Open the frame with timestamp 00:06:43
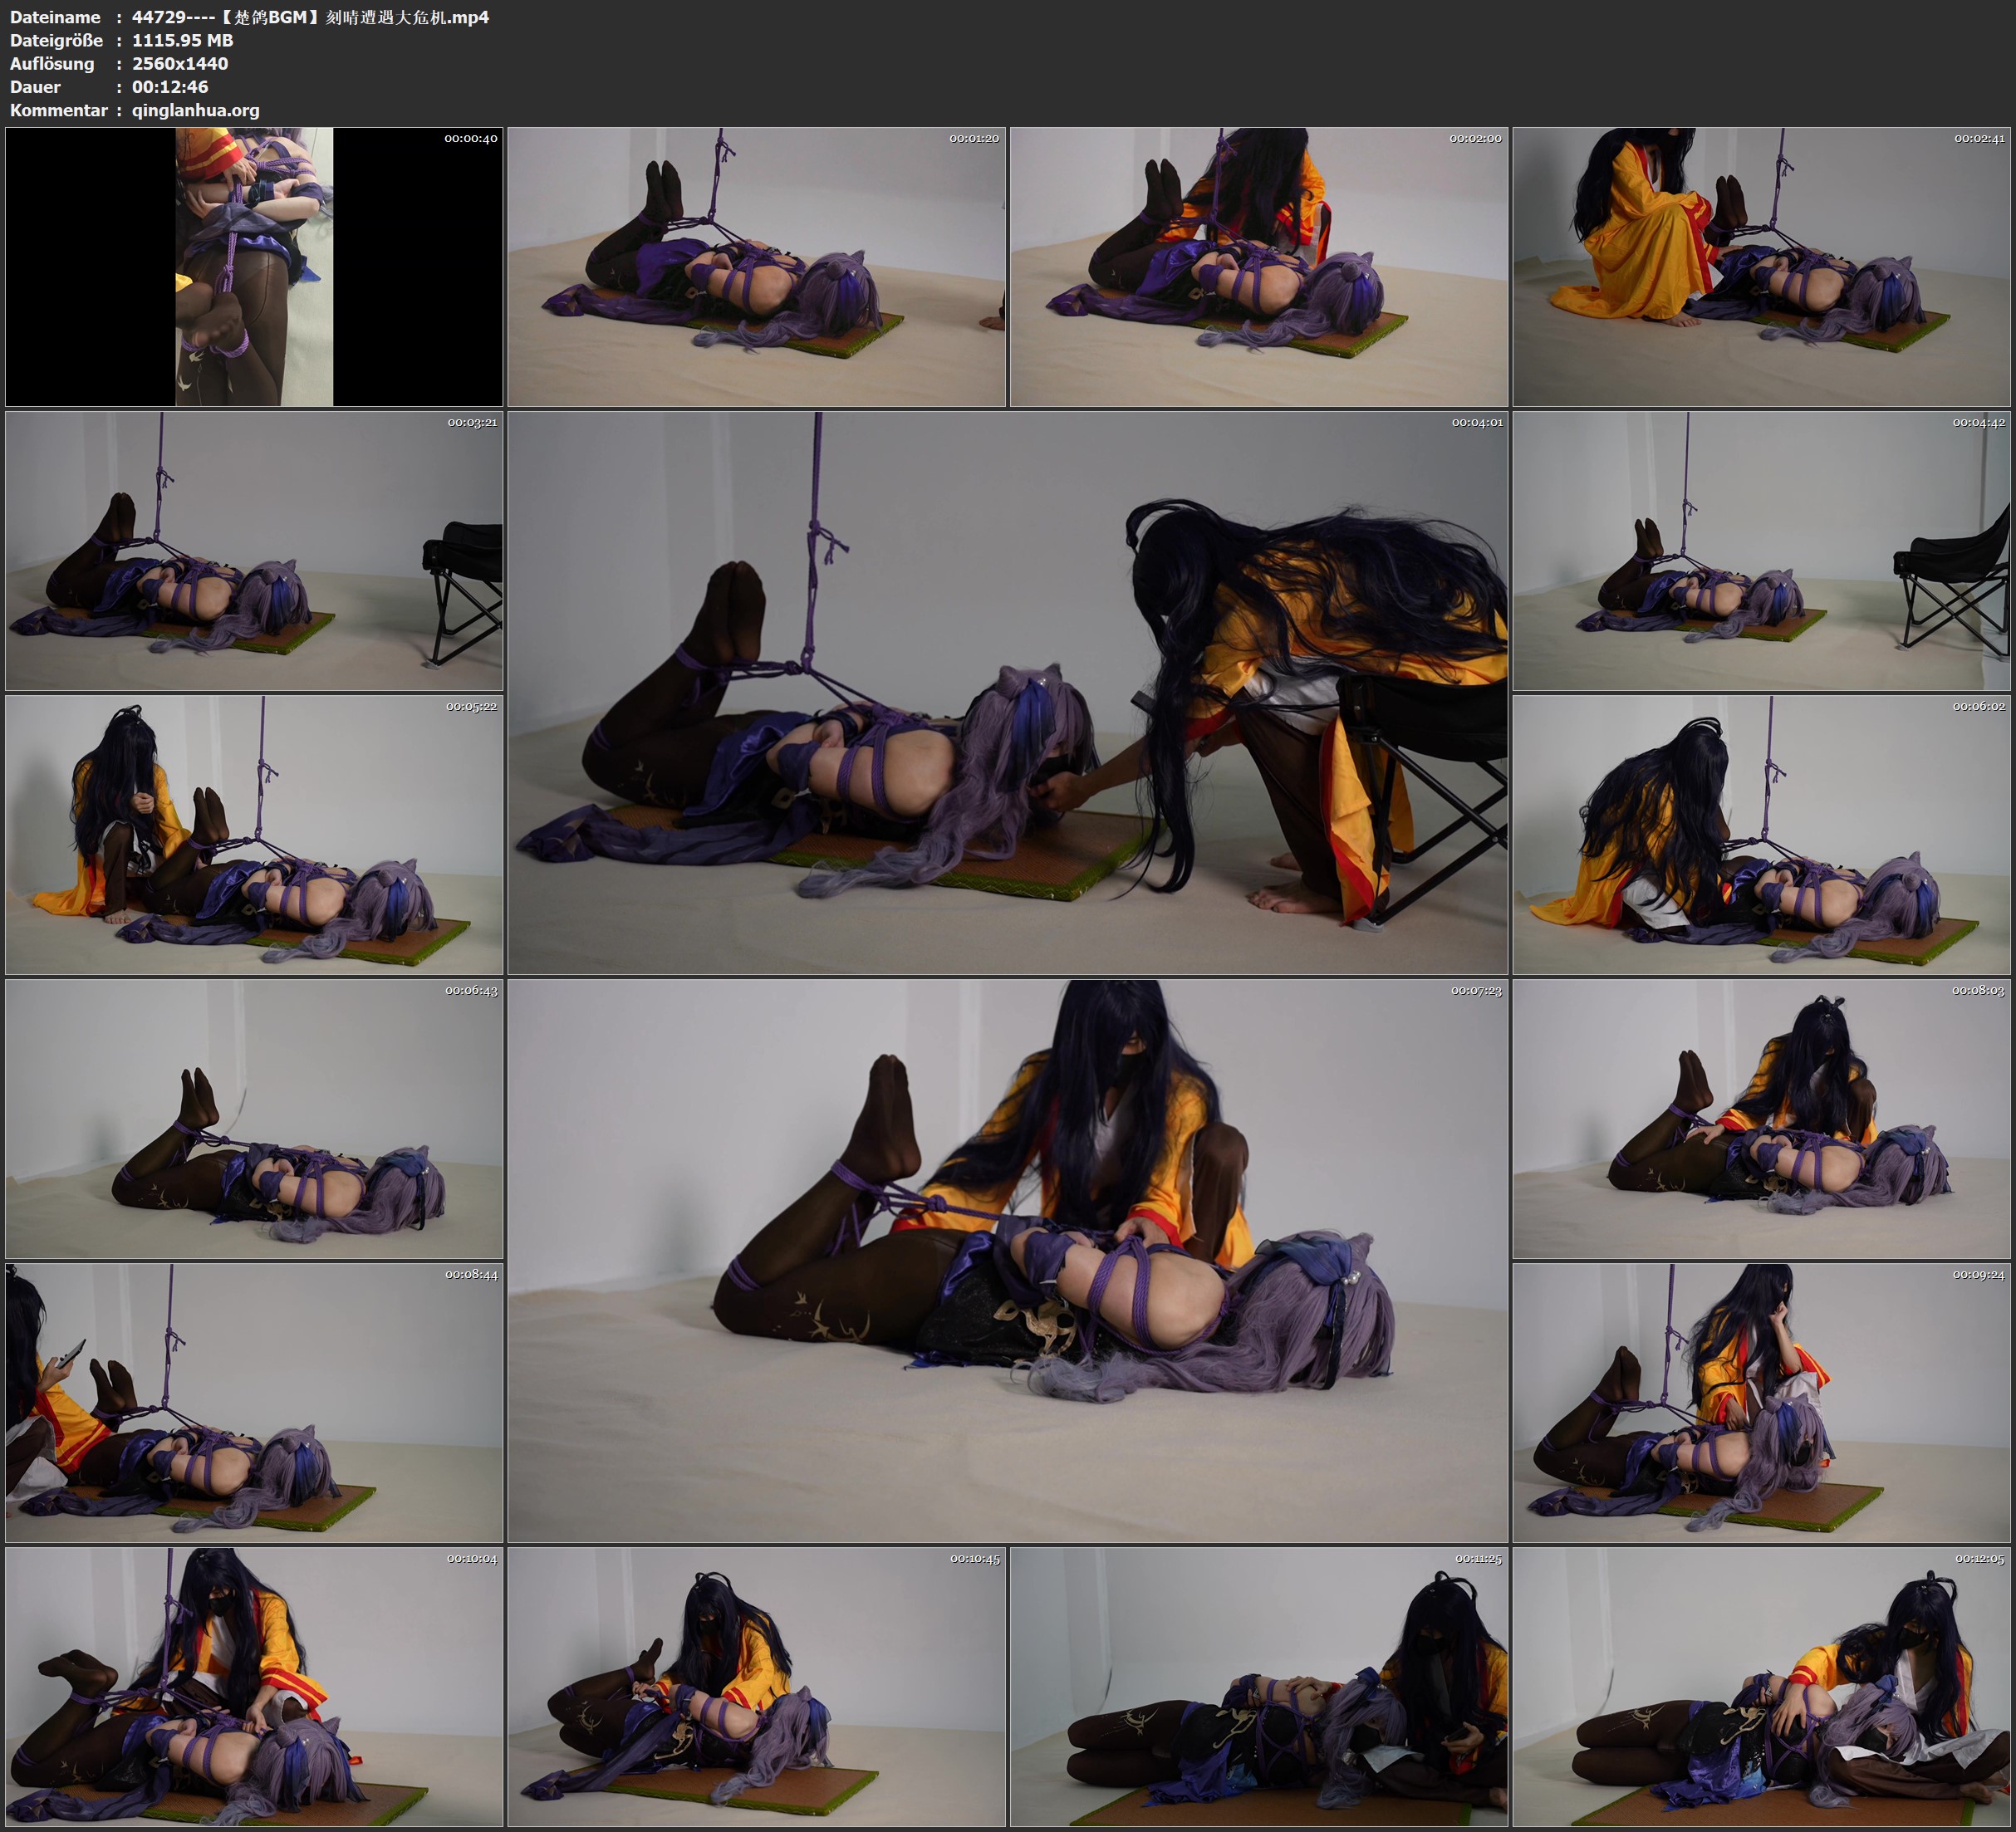The image size is (2016, 1832). (254, 1118)
